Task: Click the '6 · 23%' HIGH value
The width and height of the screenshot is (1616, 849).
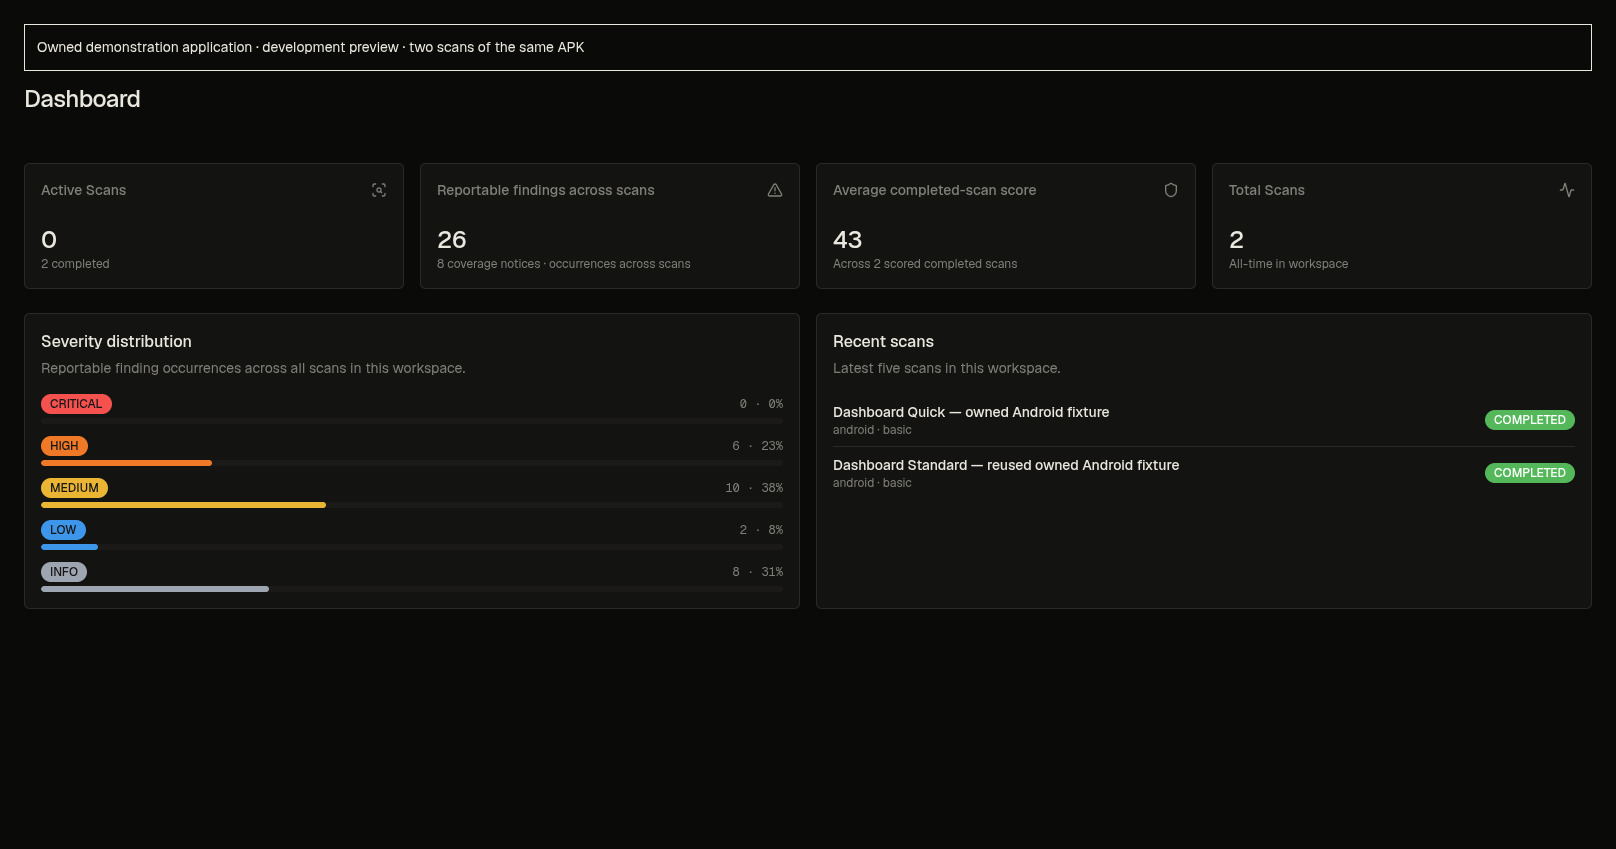Action: click(x=757, y=446)
